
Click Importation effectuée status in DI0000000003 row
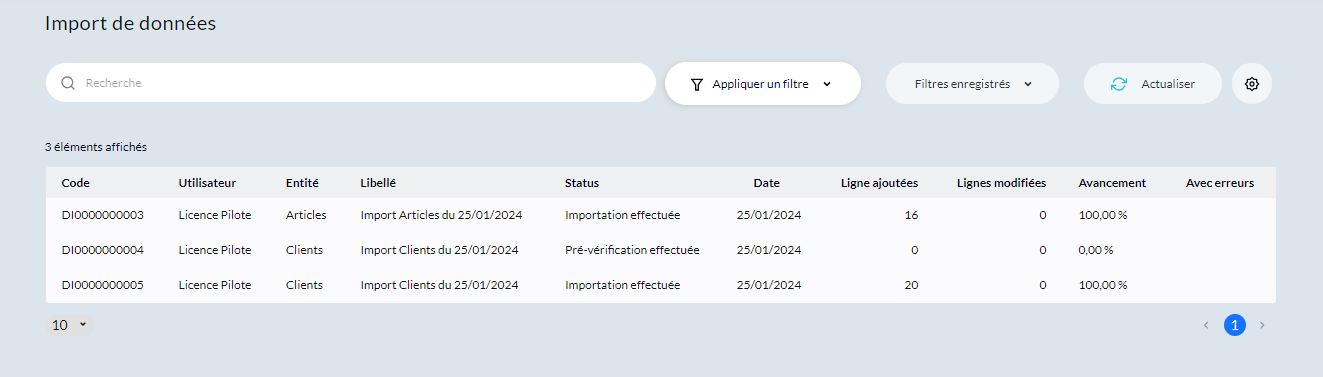point(622,215)
